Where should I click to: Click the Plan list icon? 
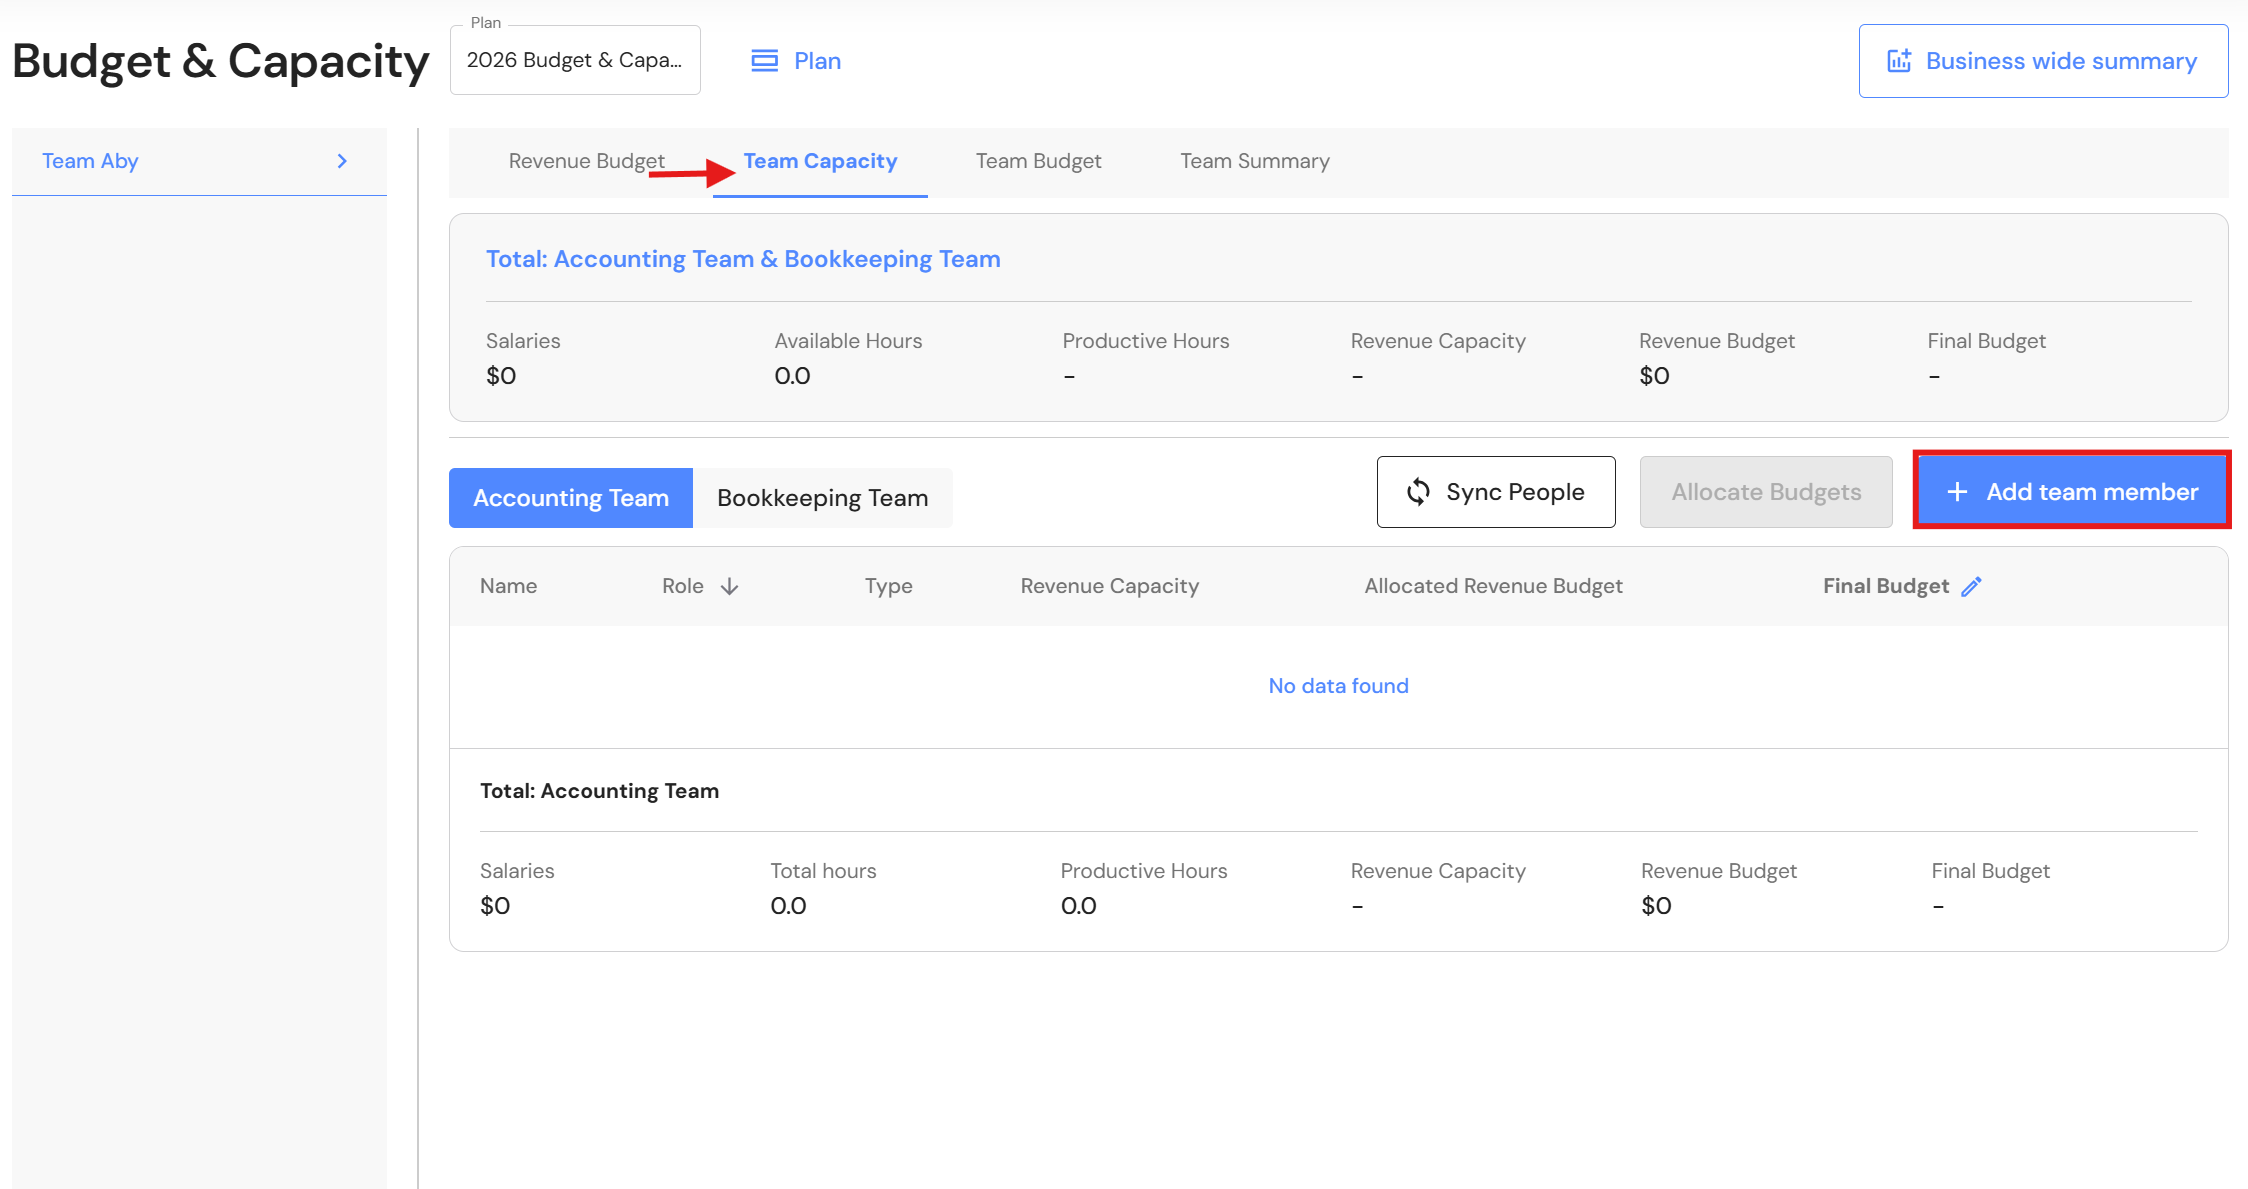764,61
